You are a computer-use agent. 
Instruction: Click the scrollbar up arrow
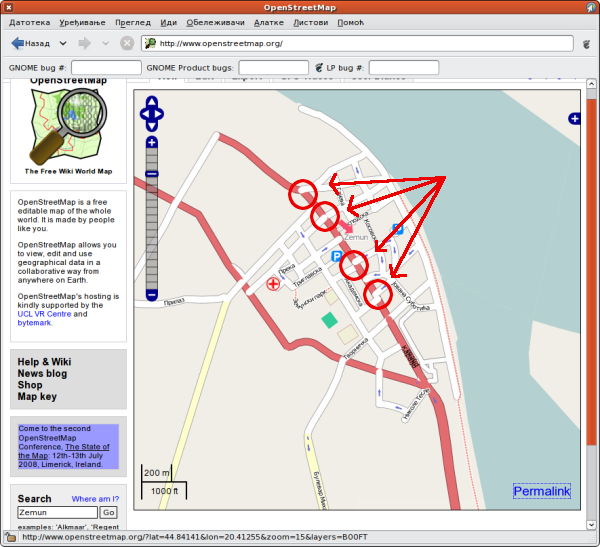tap(591, 83)
